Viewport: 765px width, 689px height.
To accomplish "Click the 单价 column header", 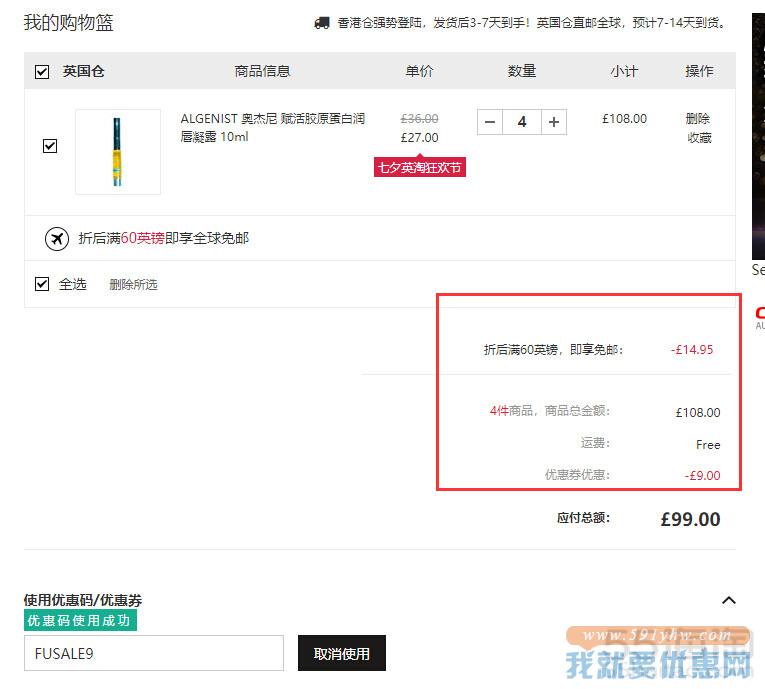I will coord(420,71).
